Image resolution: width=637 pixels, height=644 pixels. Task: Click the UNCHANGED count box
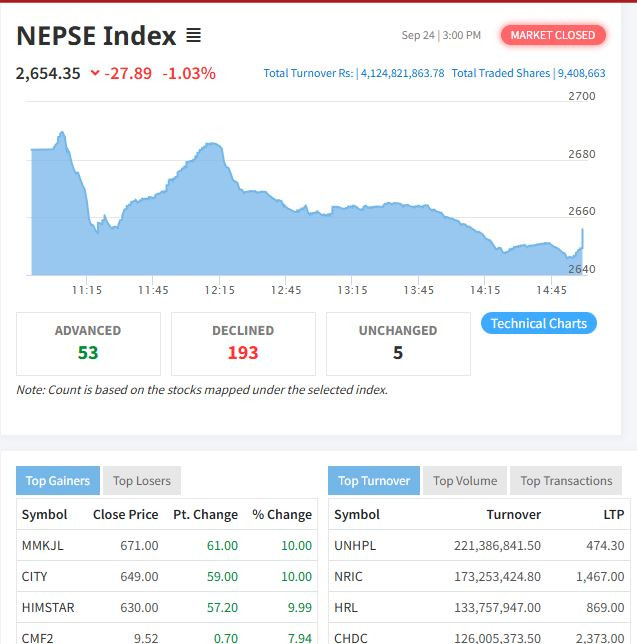point(398,343)
